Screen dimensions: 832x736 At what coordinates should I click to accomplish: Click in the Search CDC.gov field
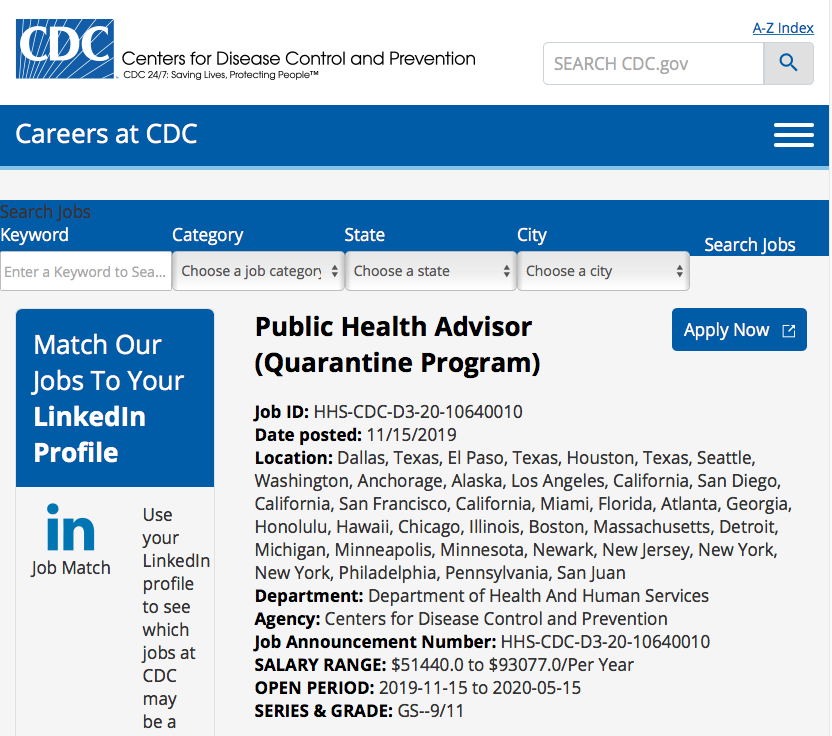click(x=652, y=64)
